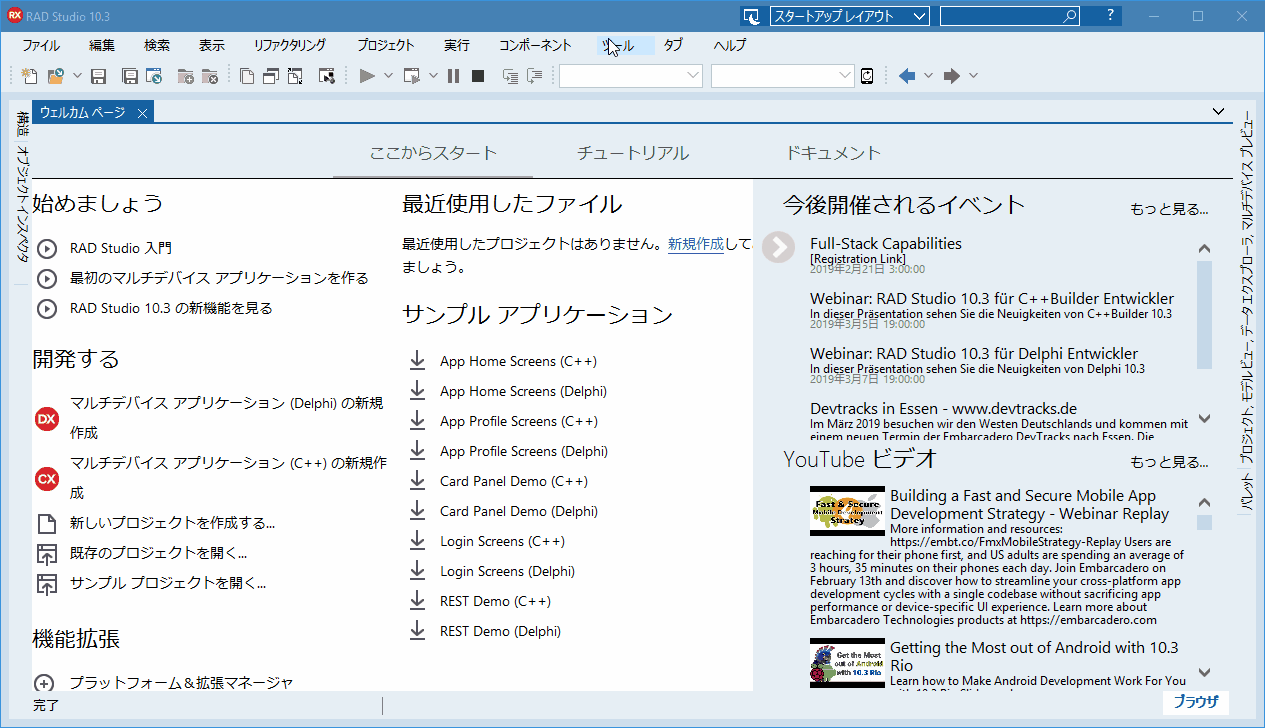Close the ウェルカム ページ tab
The height and width of the screenshot is (728, 1265).
point(143,113)
